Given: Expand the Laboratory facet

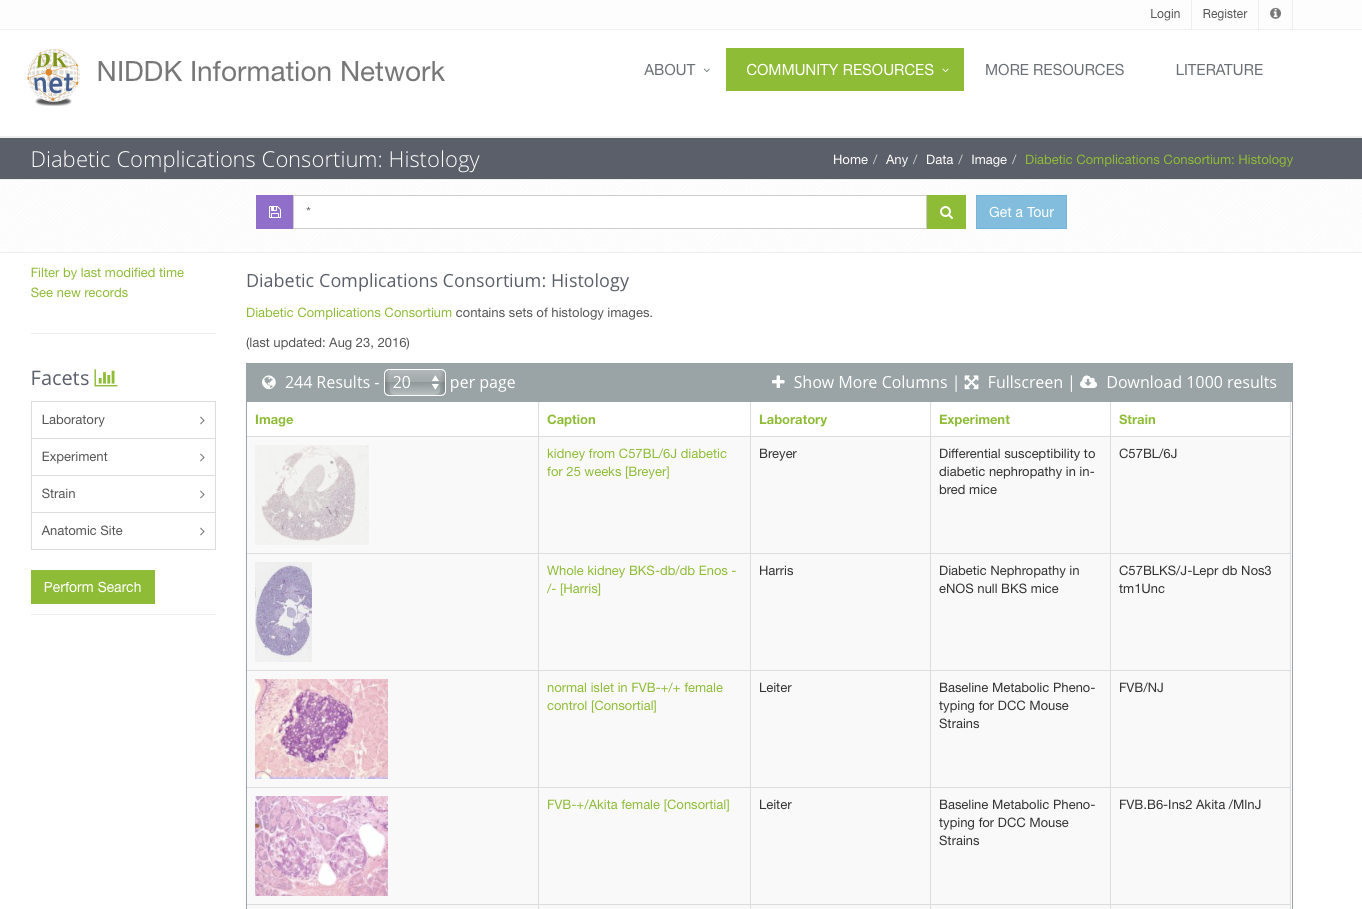Looking at the screenshot, I should pos(123,420).
